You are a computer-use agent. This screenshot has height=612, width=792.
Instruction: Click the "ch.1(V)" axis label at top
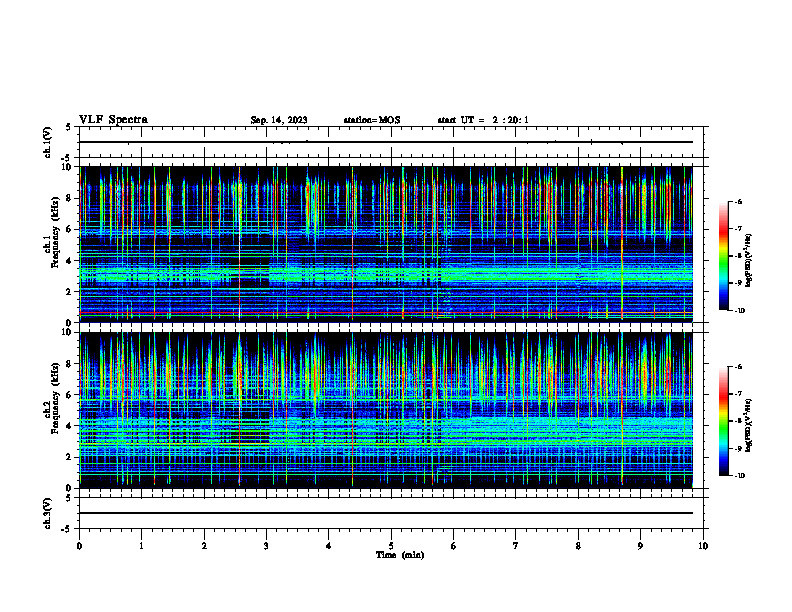[x=47, y=142]
